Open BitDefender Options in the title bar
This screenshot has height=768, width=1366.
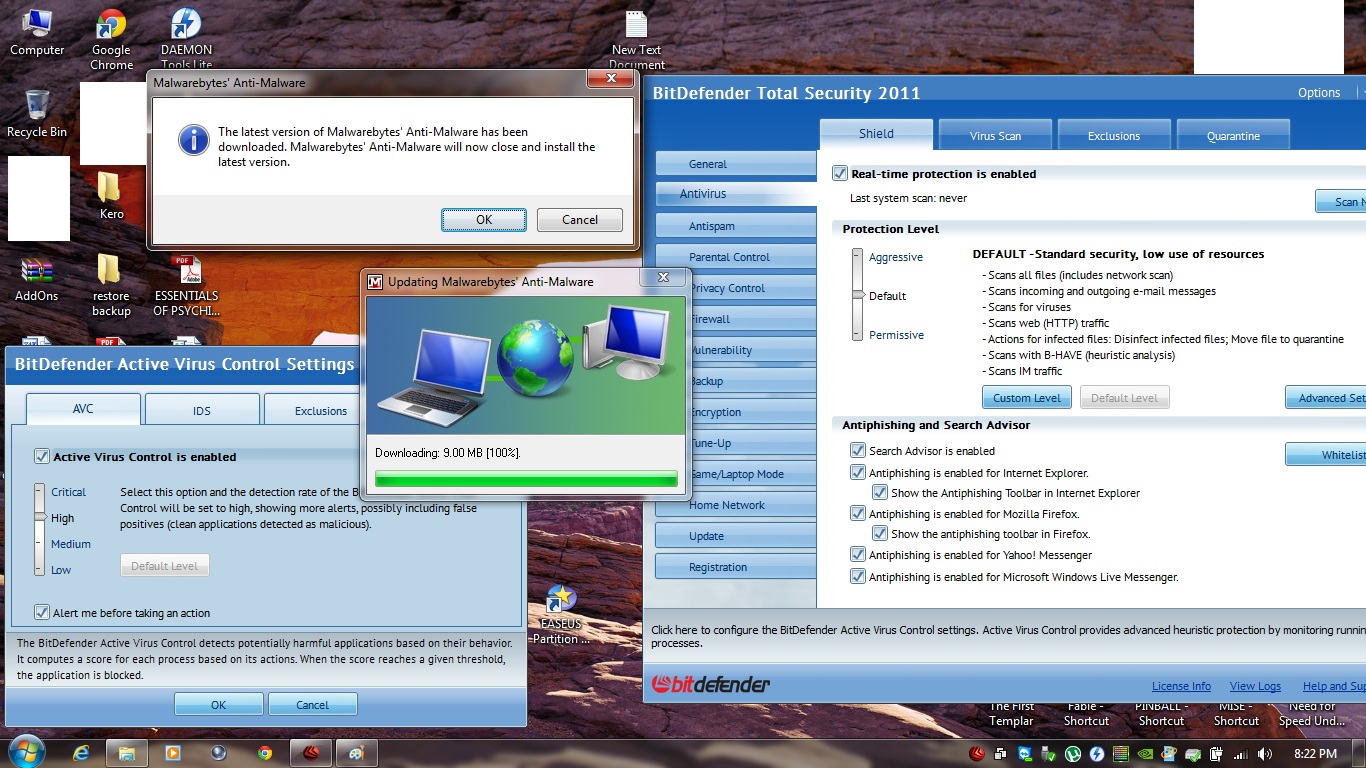(x=1319, y=93)
